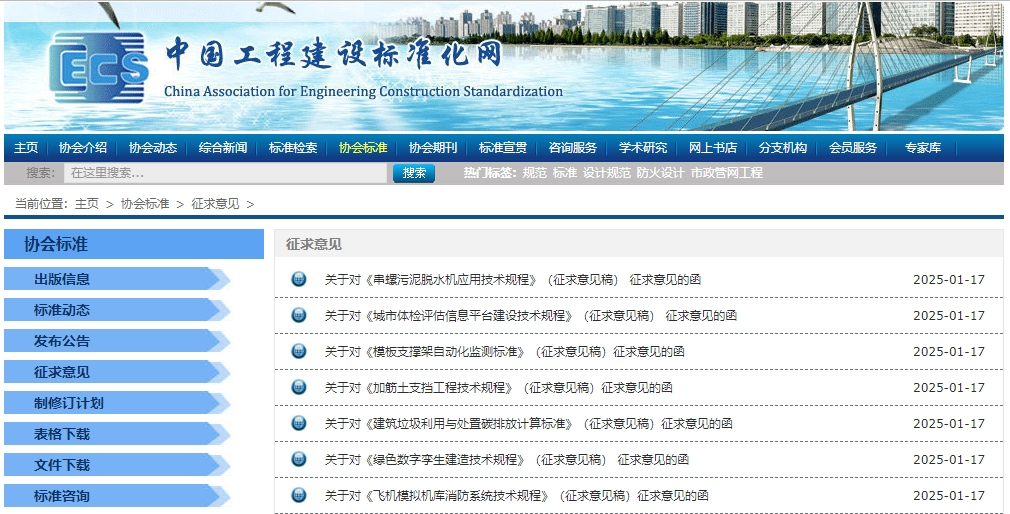1010x514 pixels.
Task: Open the 《飞机模拟机库消防系统技术规程》 notice link
Action: (516, 495)
